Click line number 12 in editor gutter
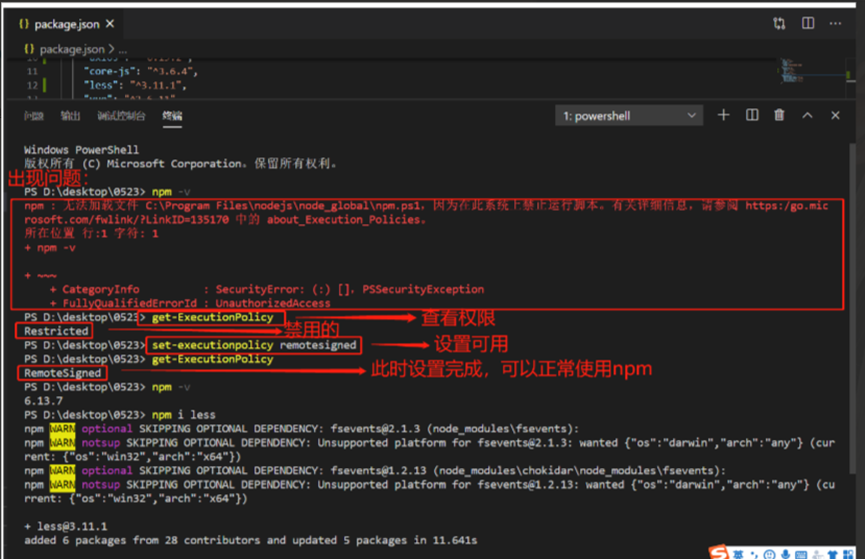The height and width of the screenshot is (559, 865). 33,86
